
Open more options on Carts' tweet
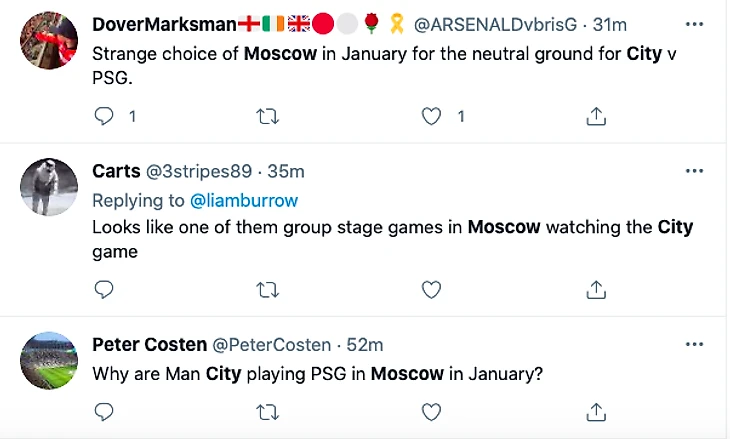pos(694,171)
